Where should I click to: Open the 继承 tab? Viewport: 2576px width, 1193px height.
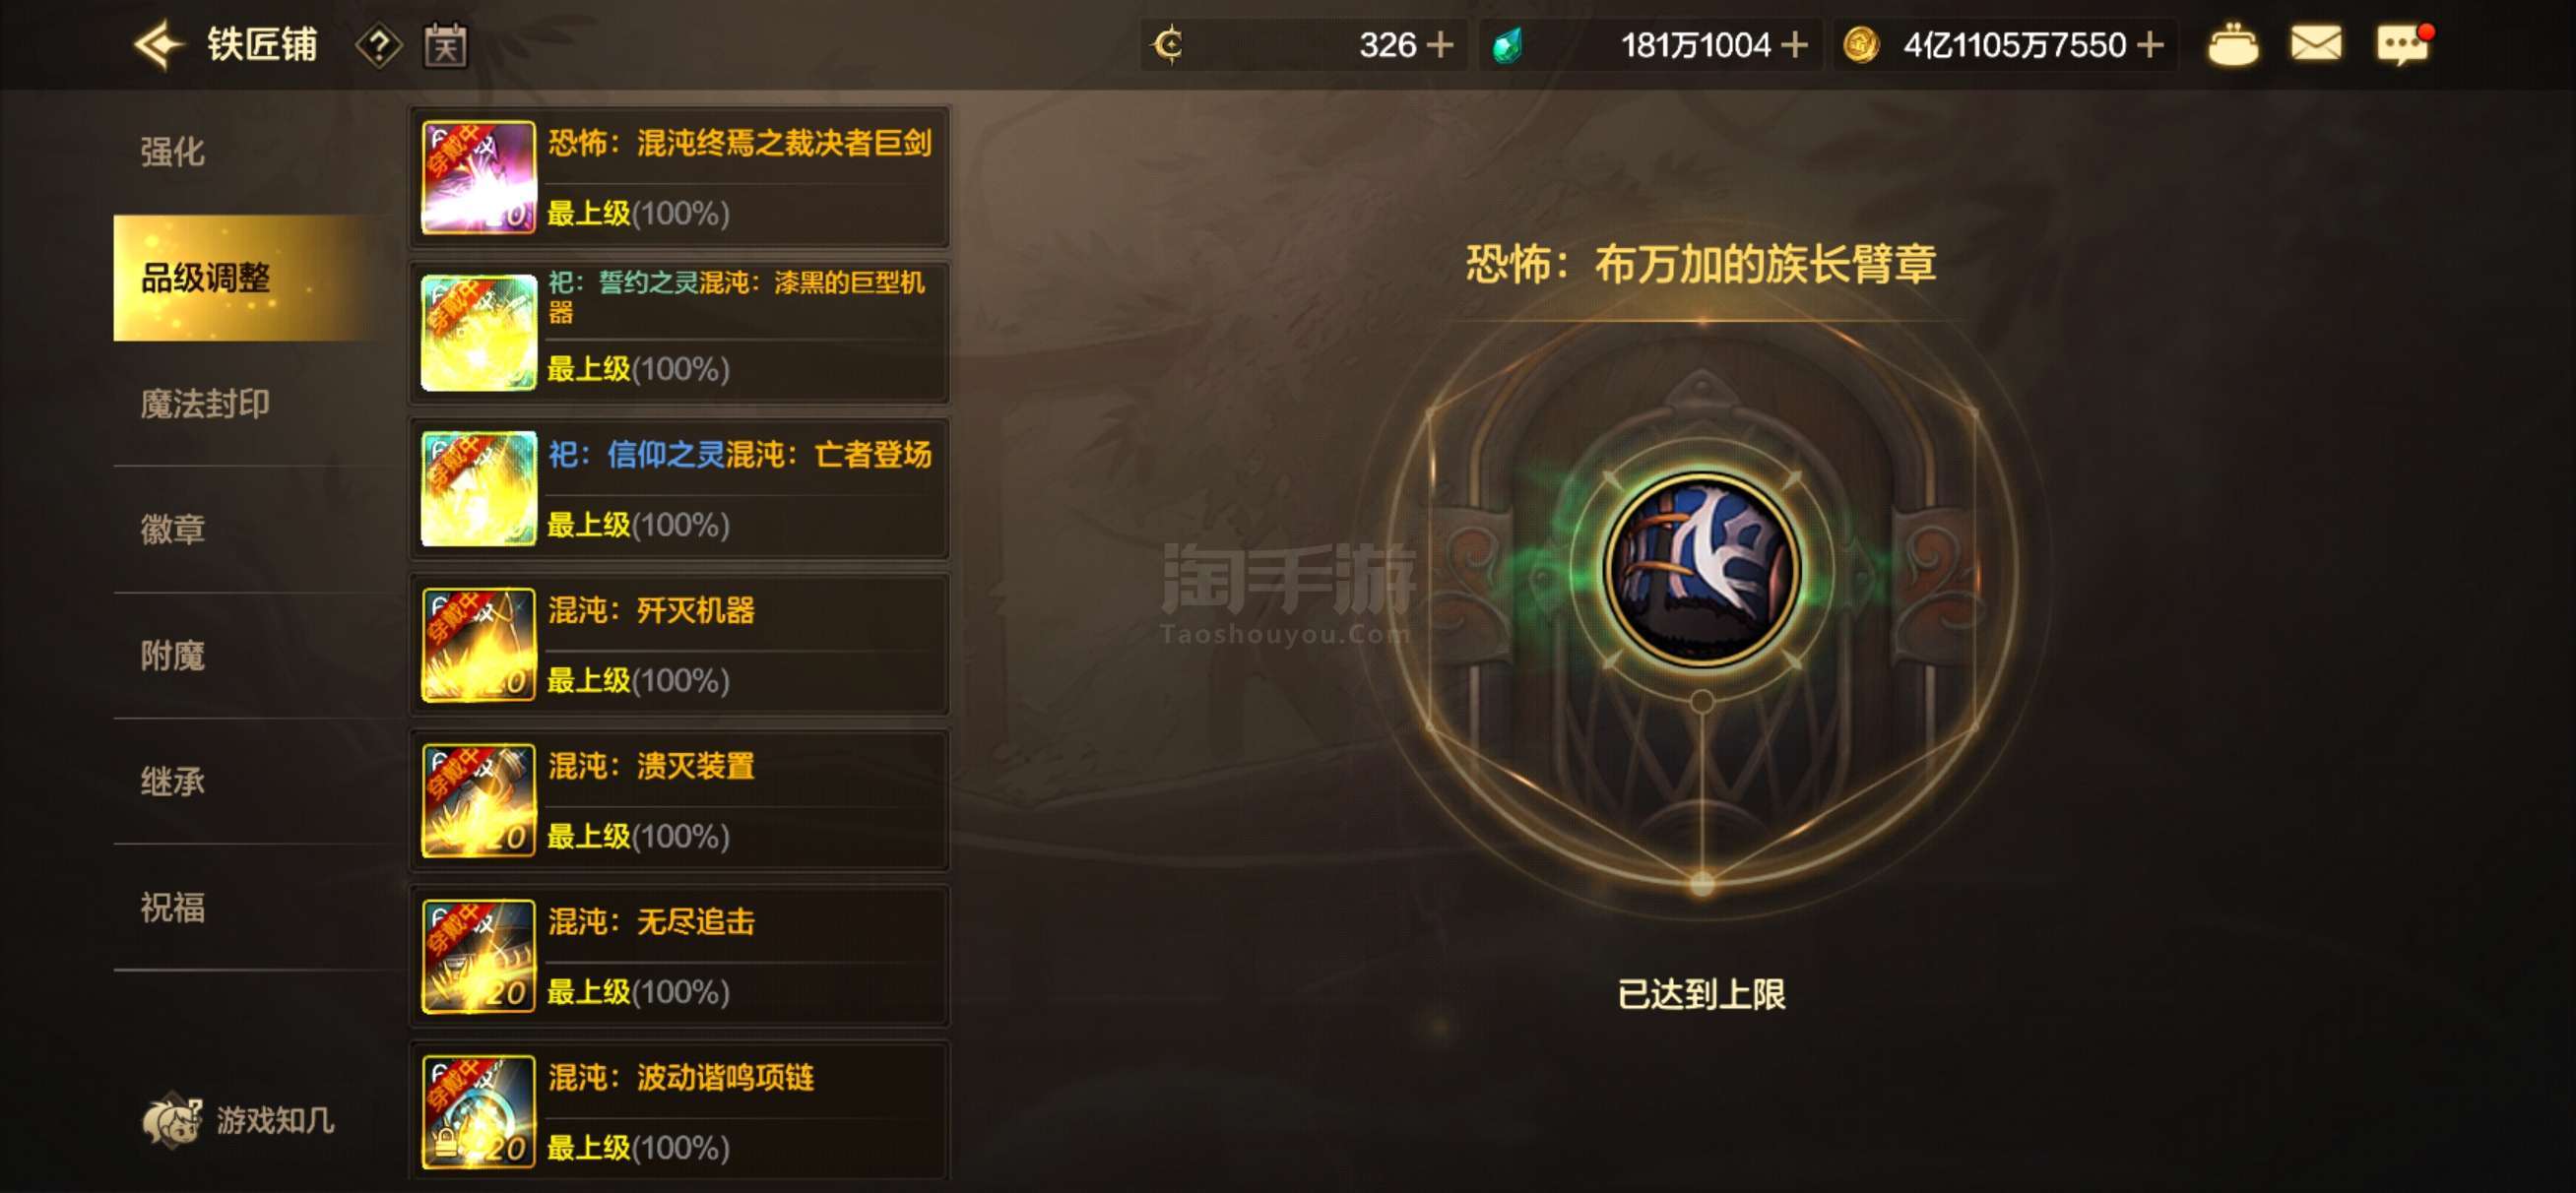[x=172, y=781]
